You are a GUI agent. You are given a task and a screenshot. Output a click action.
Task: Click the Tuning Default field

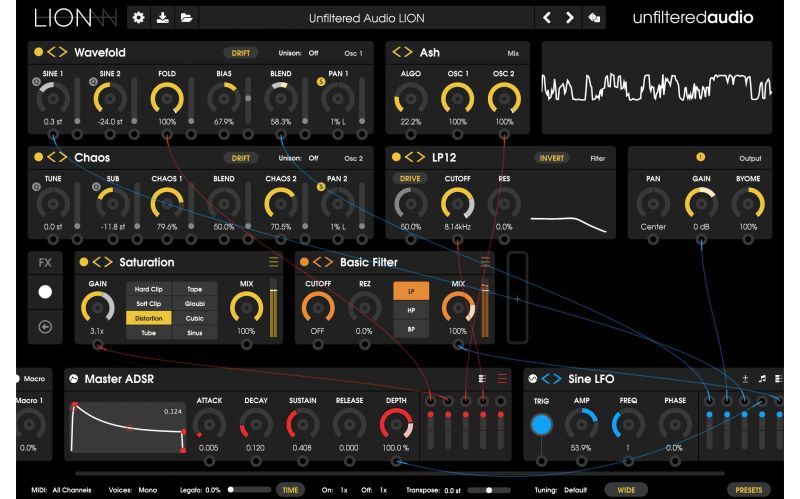(575, 490)
